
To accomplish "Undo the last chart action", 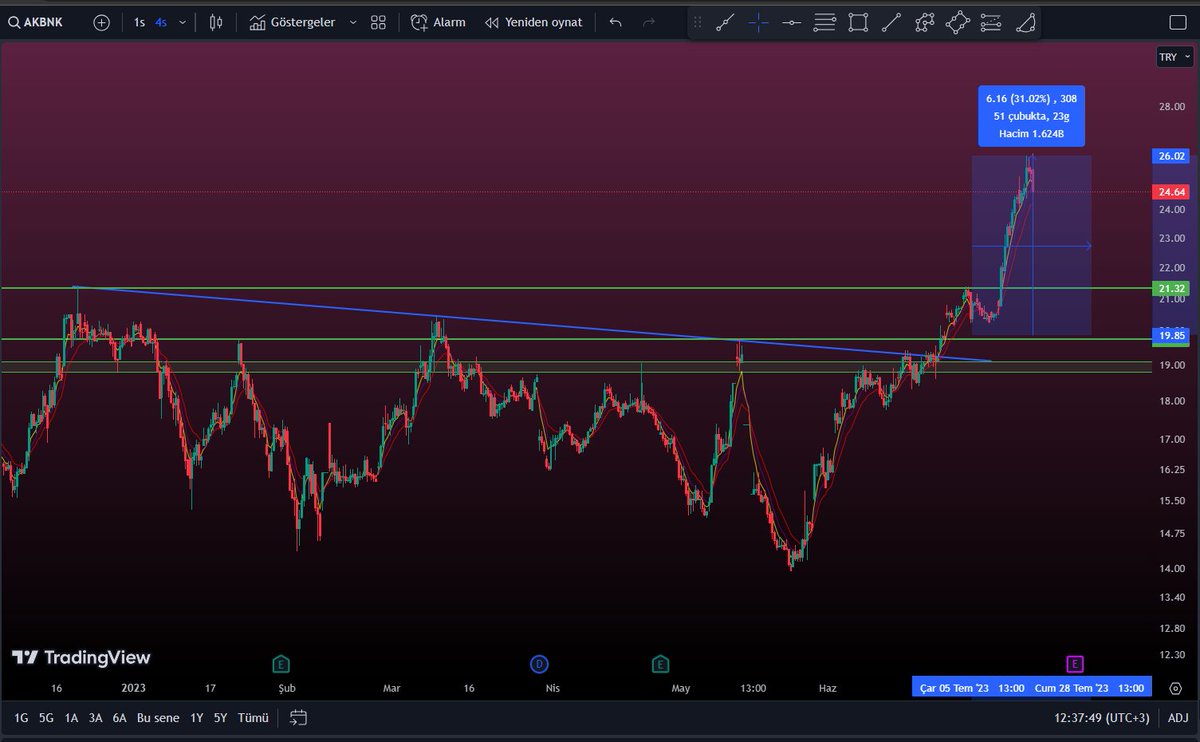I will coord(615,22).
